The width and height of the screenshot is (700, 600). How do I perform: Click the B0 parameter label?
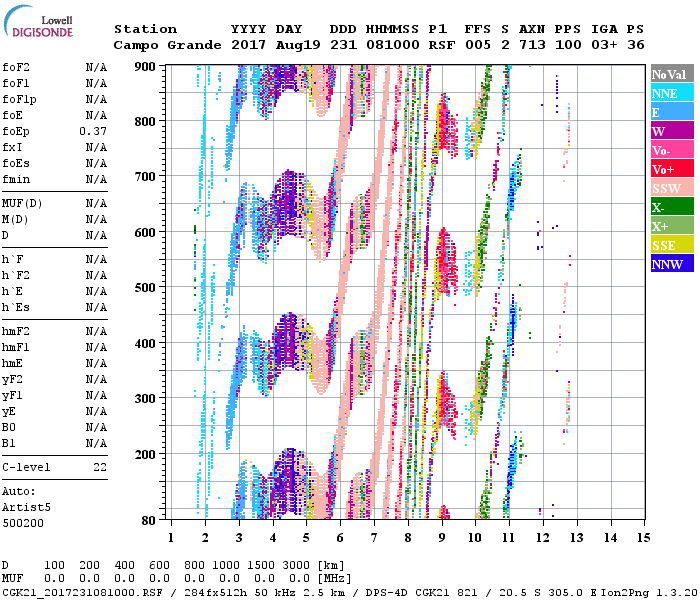[9, 428]
